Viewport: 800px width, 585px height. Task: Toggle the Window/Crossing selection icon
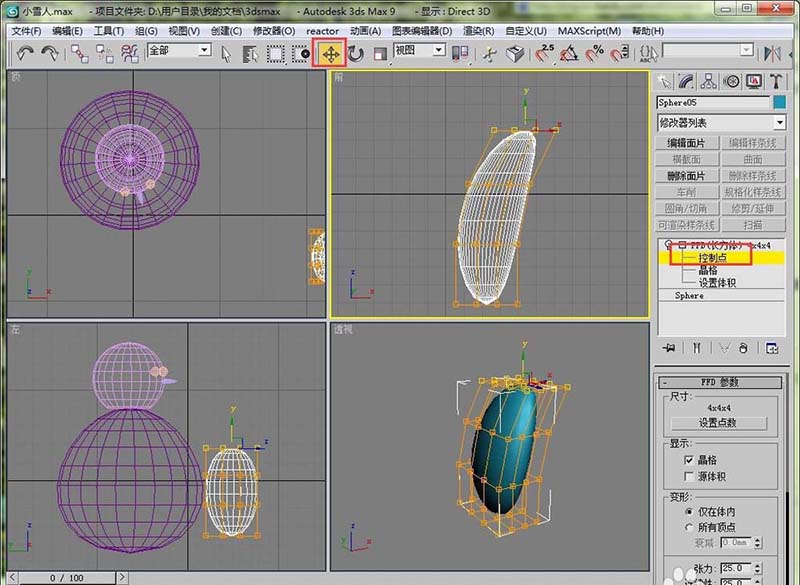point(301,54)
